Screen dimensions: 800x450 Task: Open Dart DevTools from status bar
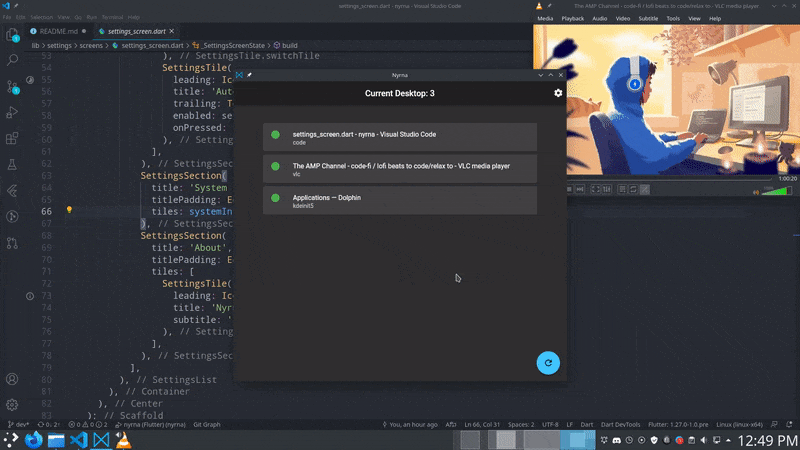(x=620, y=424)
